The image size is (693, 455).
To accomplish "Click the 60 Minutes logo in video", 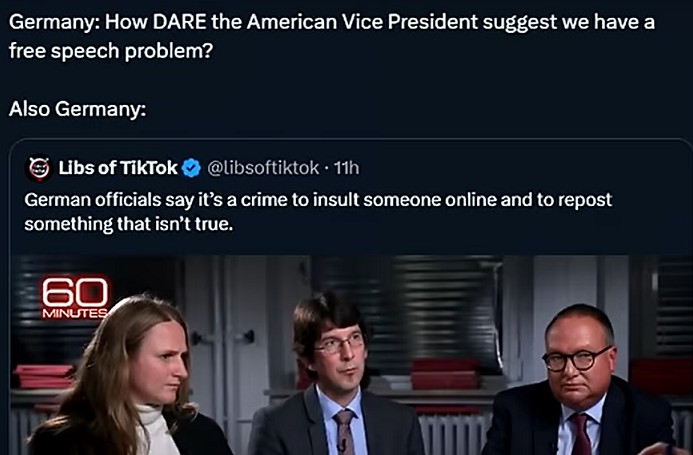I will click(74, 299).
